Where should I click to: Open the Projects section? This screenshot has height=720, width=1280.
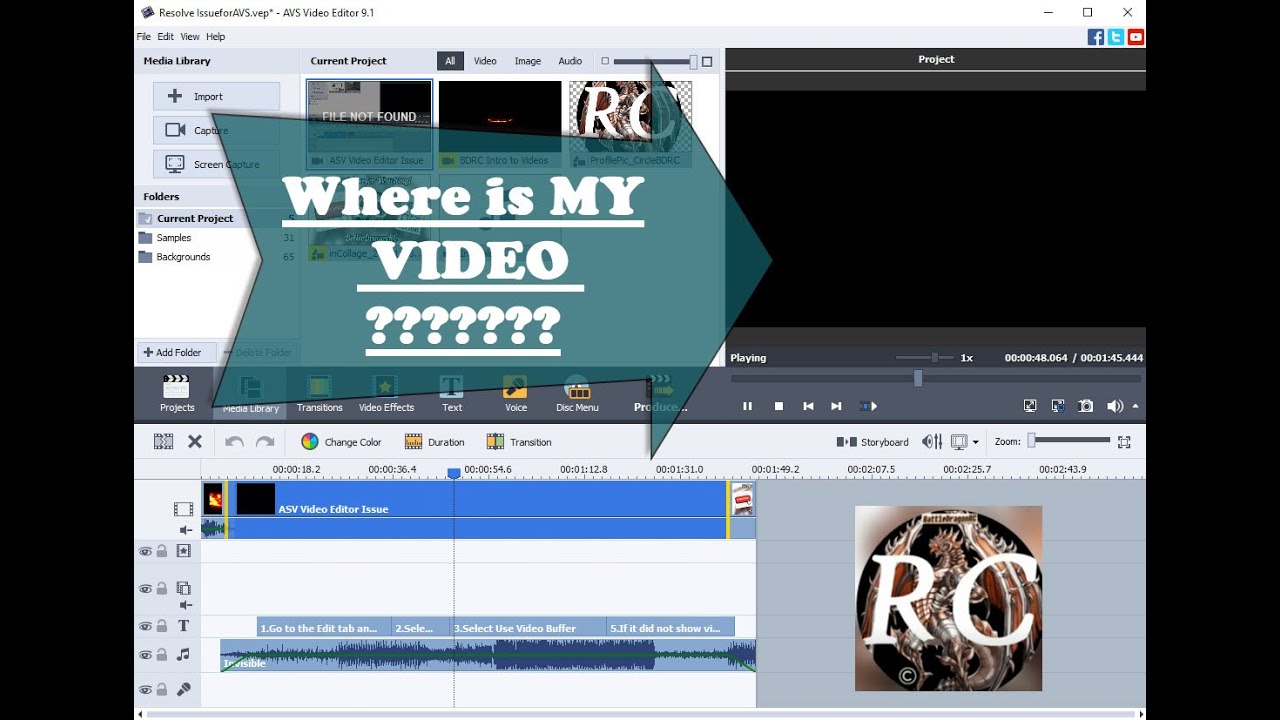(177, 393)
